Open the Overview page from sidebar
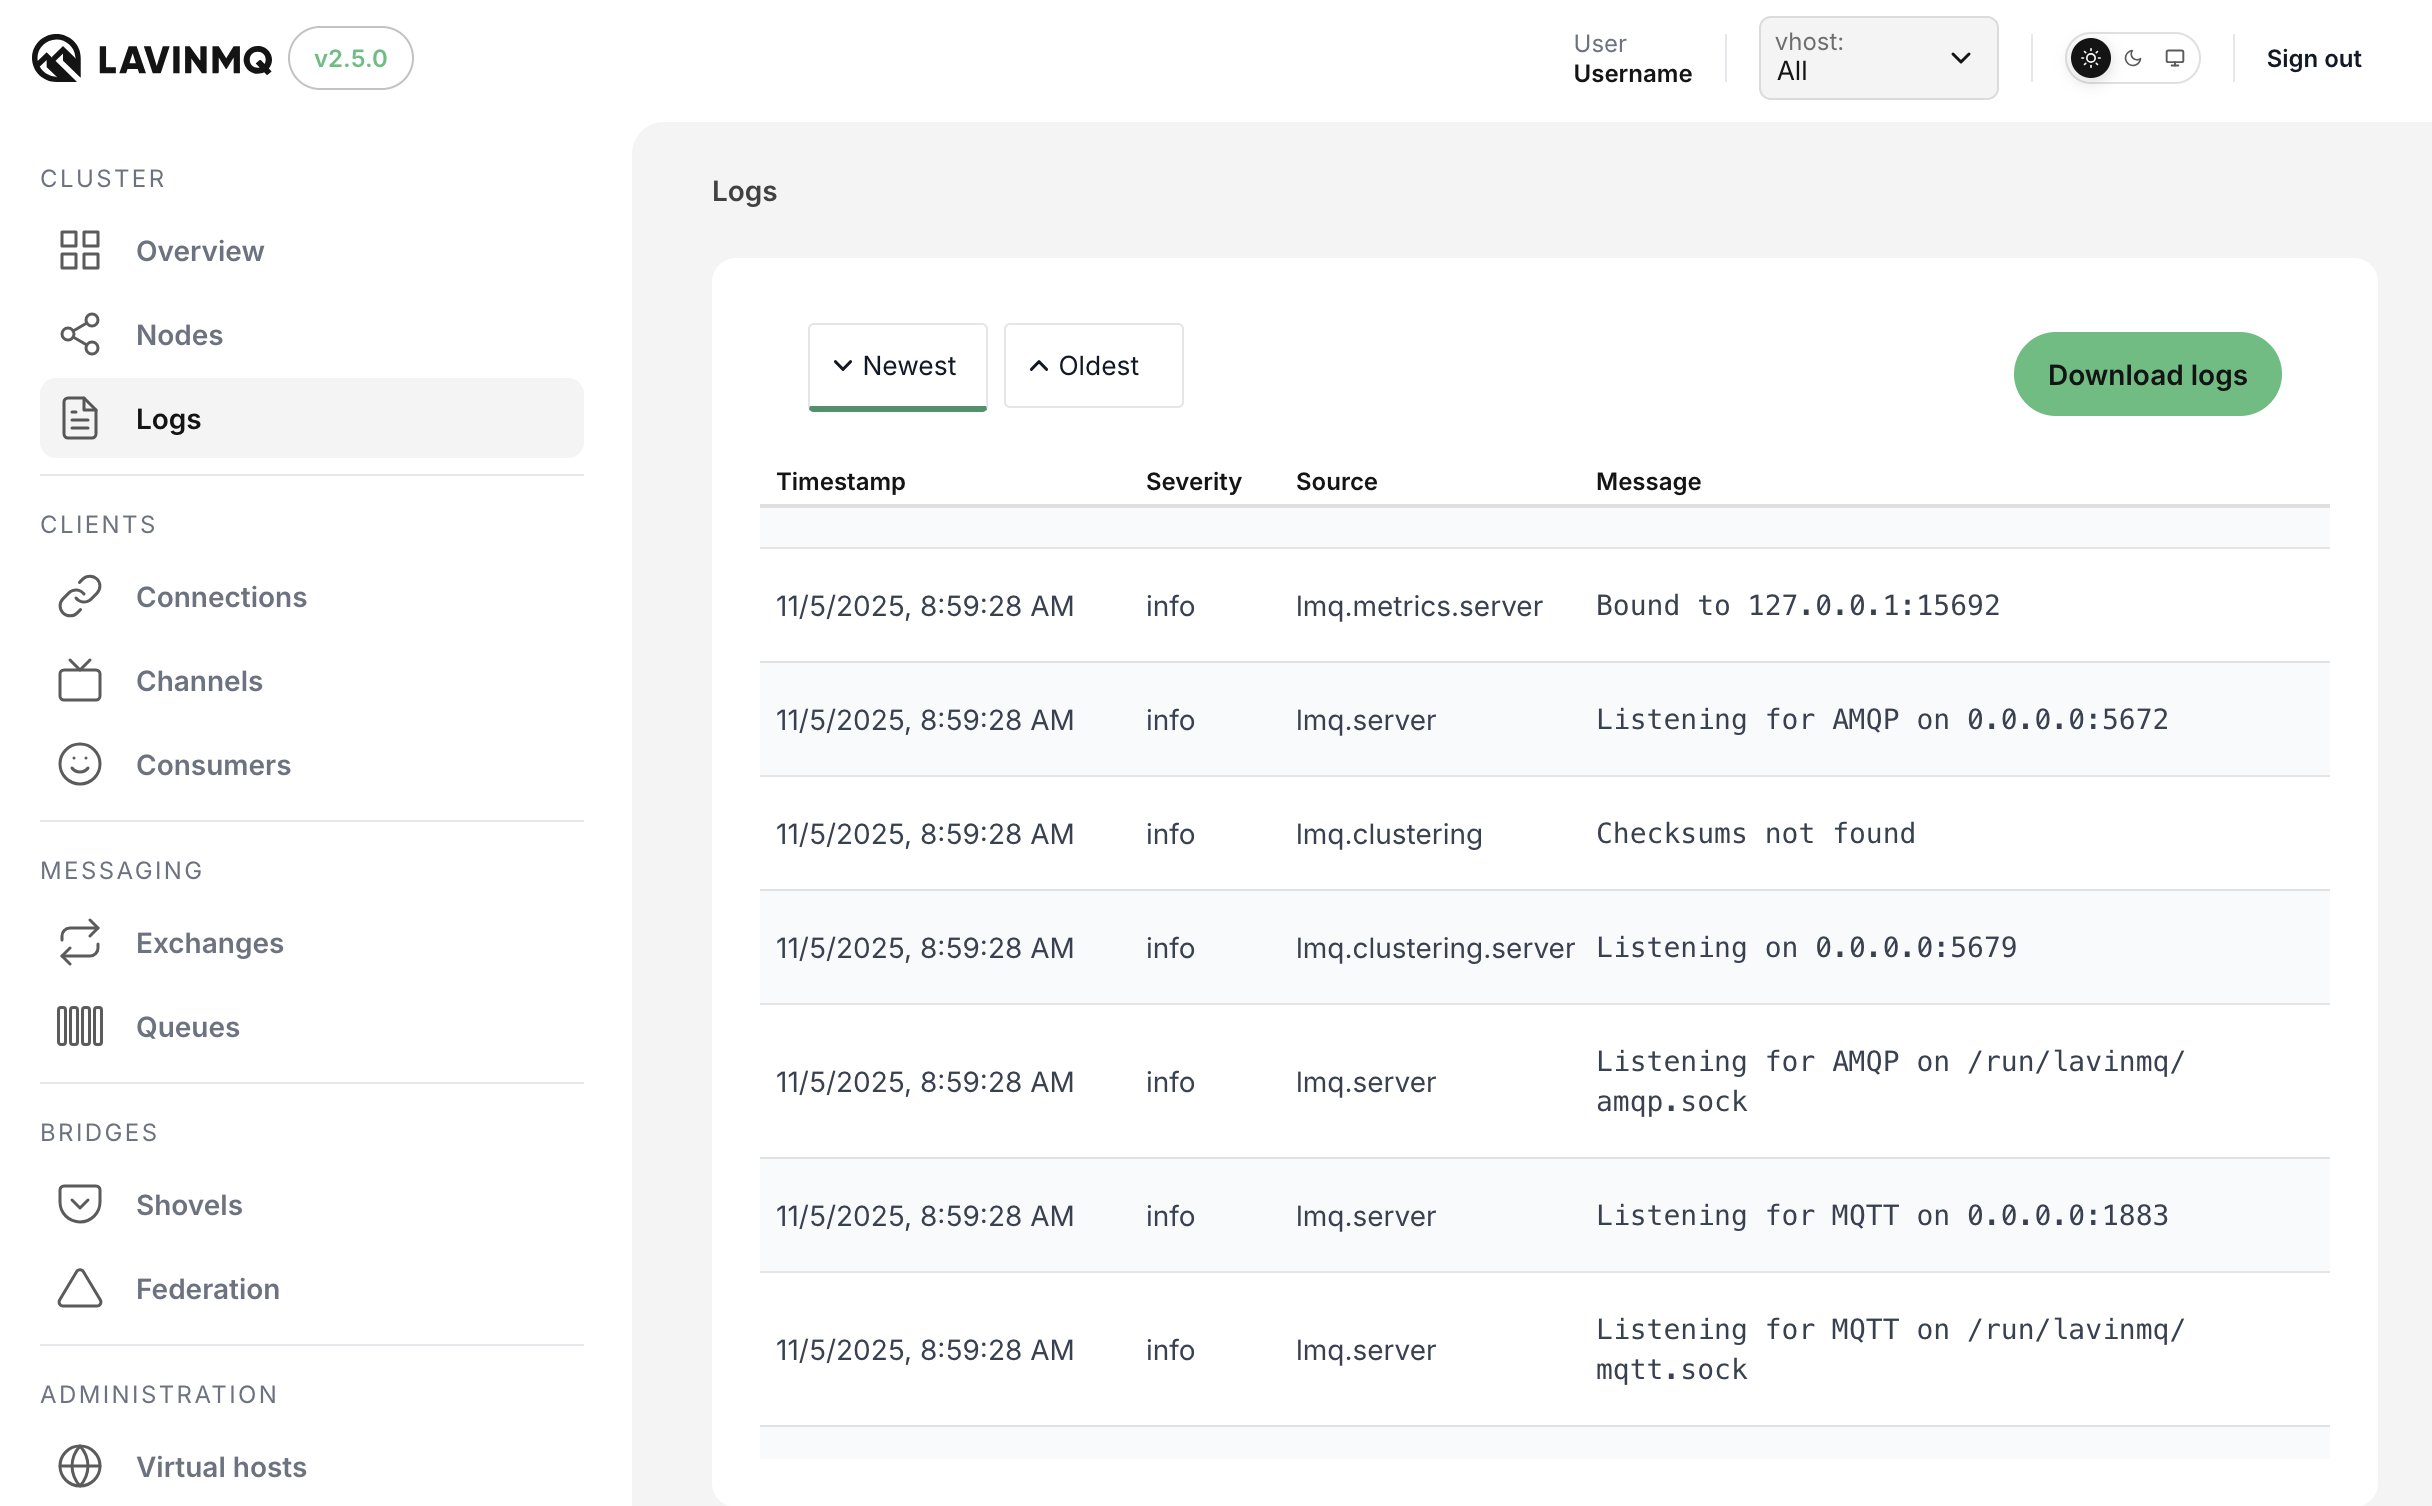The image size is (2432, 1506). click(x=200, y=250)
